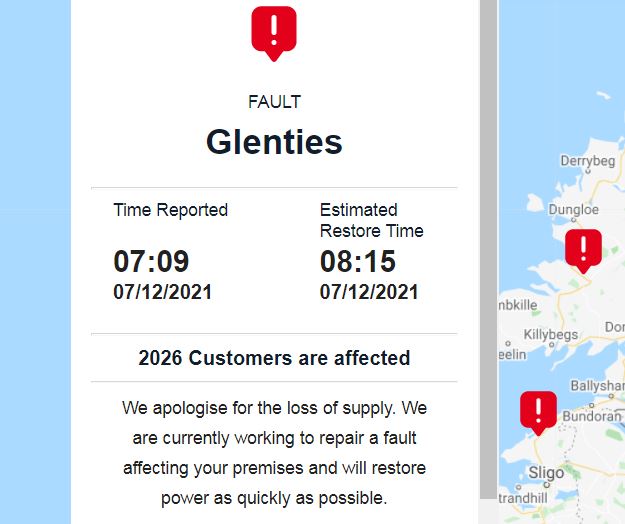The height and width of the screenshot is (524, 625).
Task: Click the apology message paragraph
Action: tap(274, 452)
